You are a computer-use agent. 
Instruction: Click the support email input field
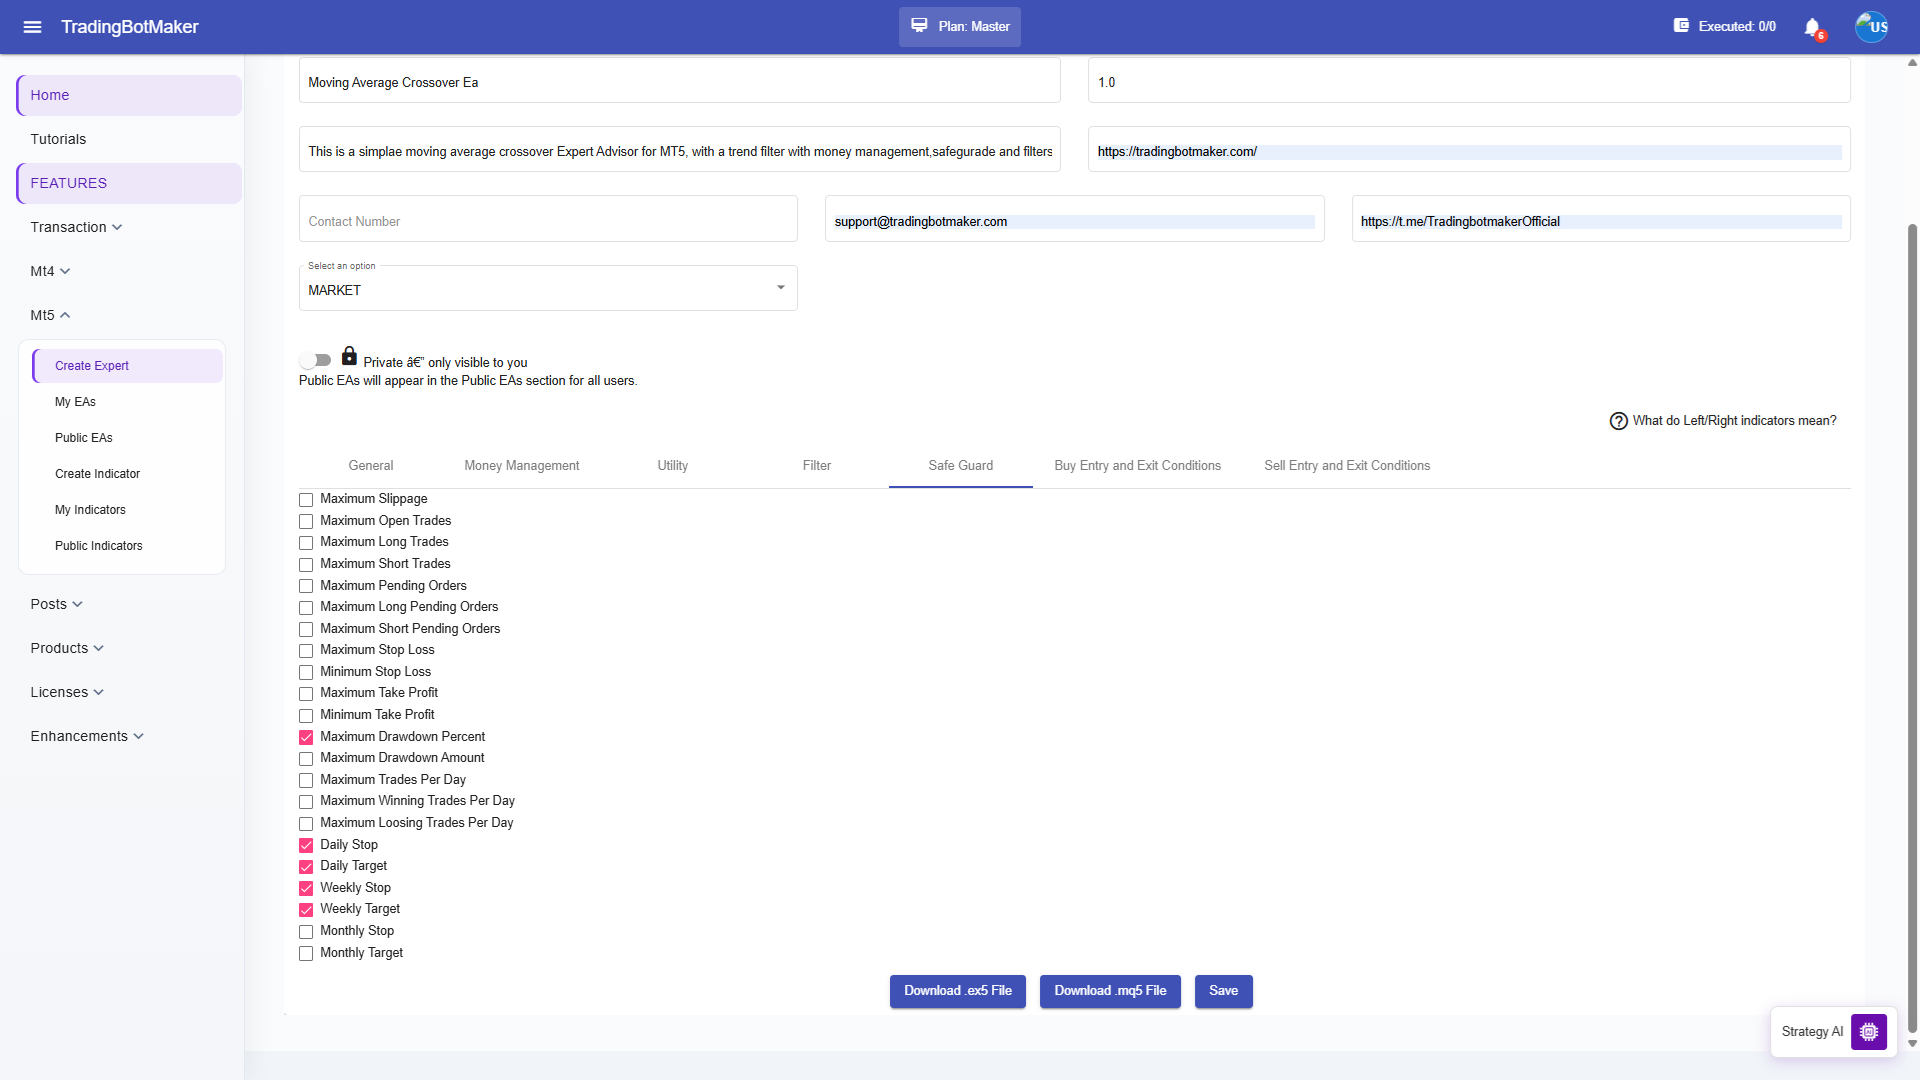(1075, 219)
